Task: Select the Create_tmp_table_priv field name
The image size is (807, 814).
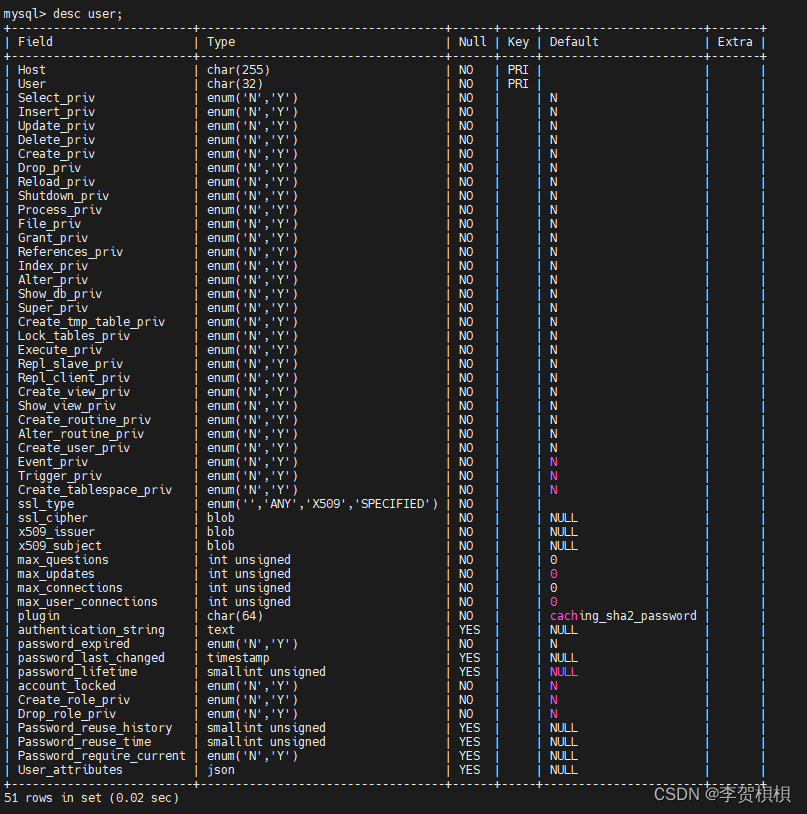Action: pos(92,322)
